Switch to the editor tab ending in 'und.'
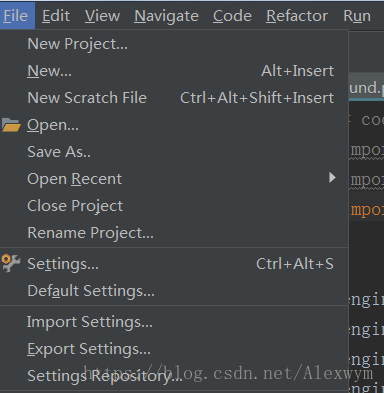The width and height of the screenshot is (384, 393). pyautogui.click(x=366, y=87)
